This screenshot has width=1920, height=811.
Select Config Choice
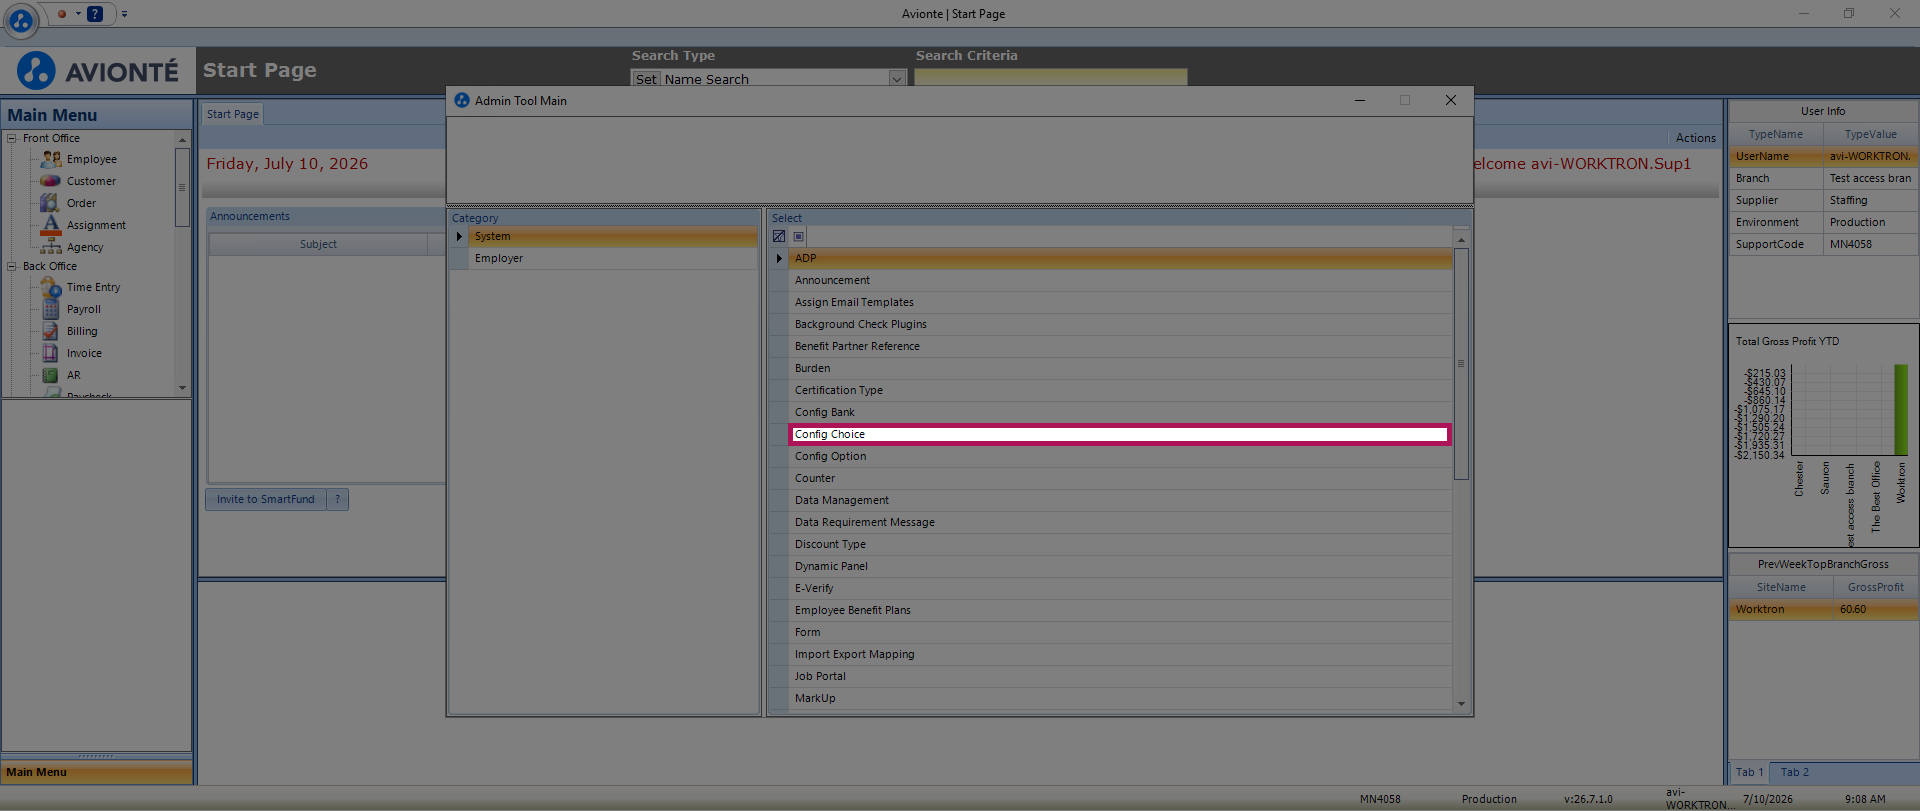(x=1120, y=435)
